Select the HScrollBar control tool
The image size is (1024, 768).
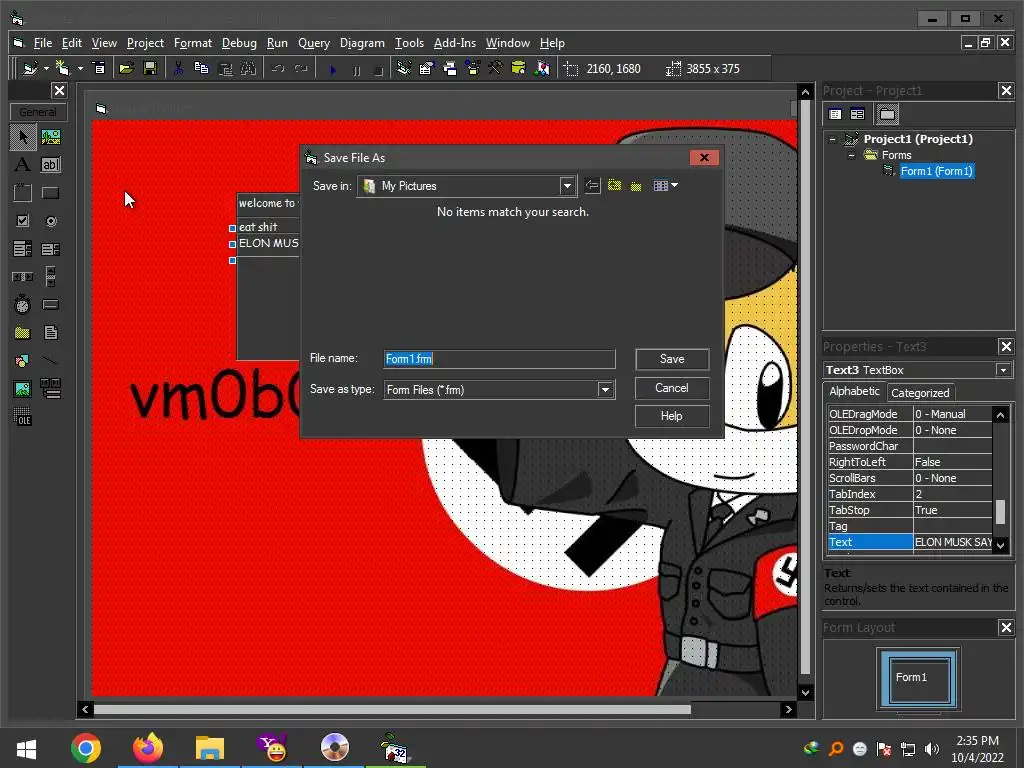(23, 277)
